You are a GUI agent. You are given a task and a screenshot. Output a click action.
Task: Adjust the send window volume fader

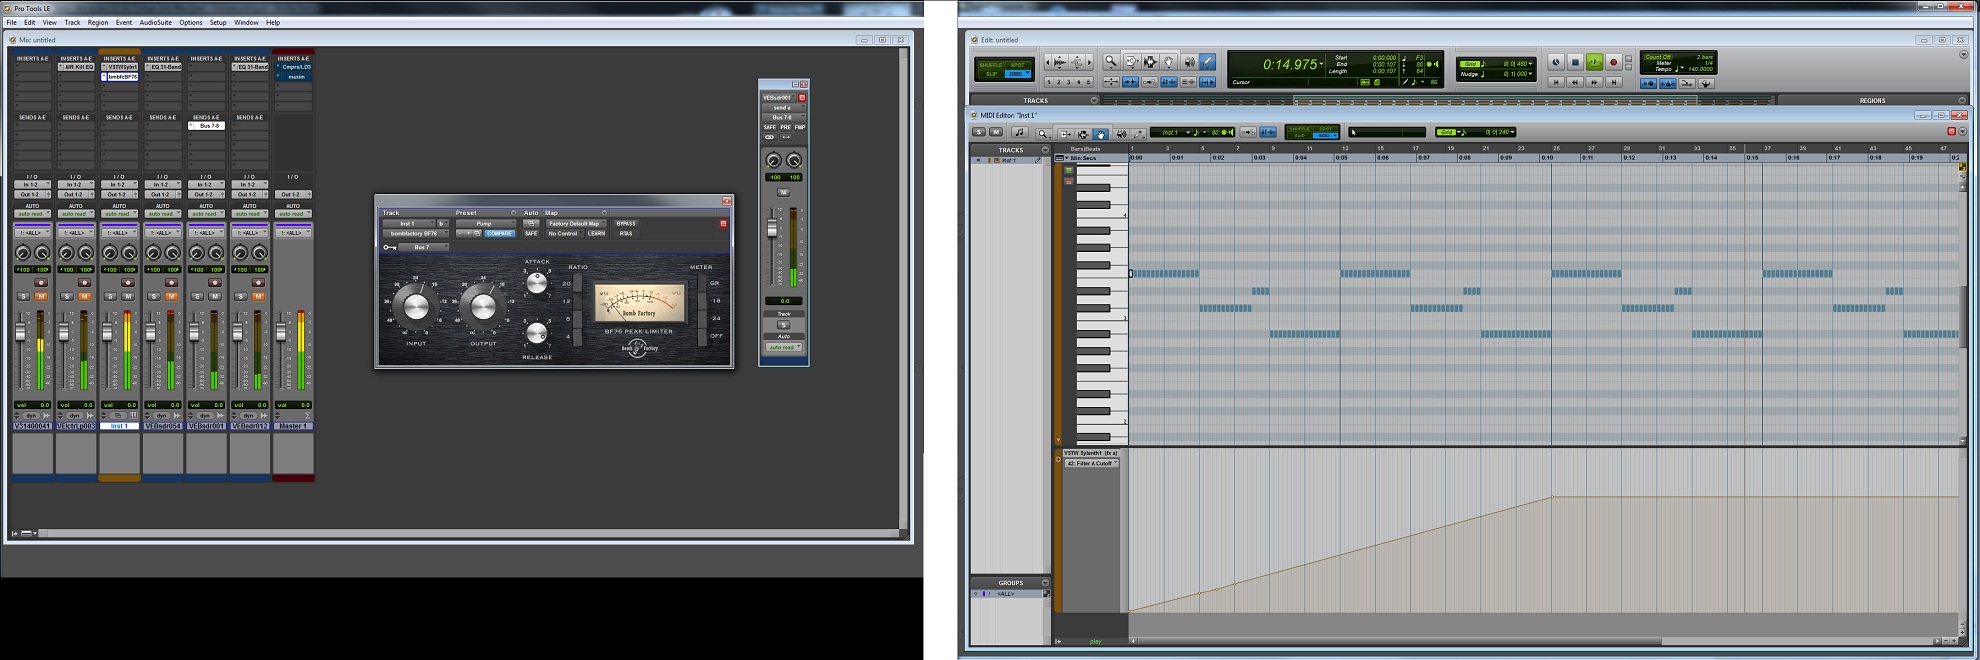(x=772, y=229)
